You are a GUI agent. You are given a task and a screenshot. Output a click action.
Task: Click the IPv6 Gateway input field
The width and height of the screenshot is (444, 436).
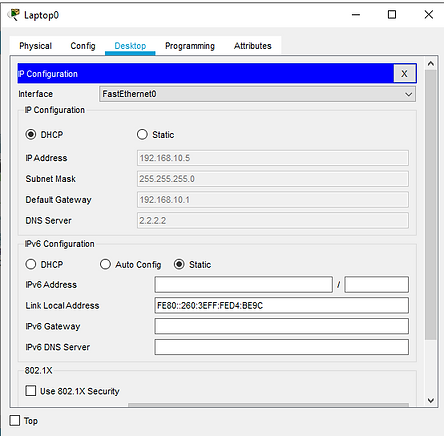[x=281, y=326]
